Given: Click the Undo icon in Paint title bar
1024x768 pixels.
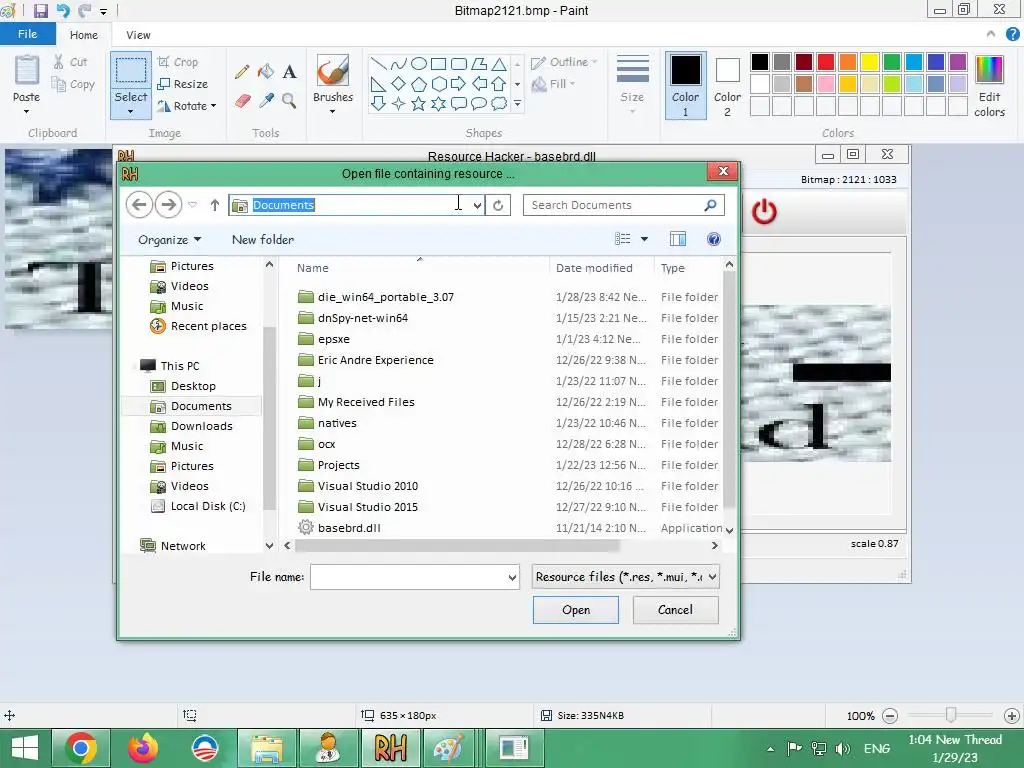Looking at the screenshot, I should [63, 10].
